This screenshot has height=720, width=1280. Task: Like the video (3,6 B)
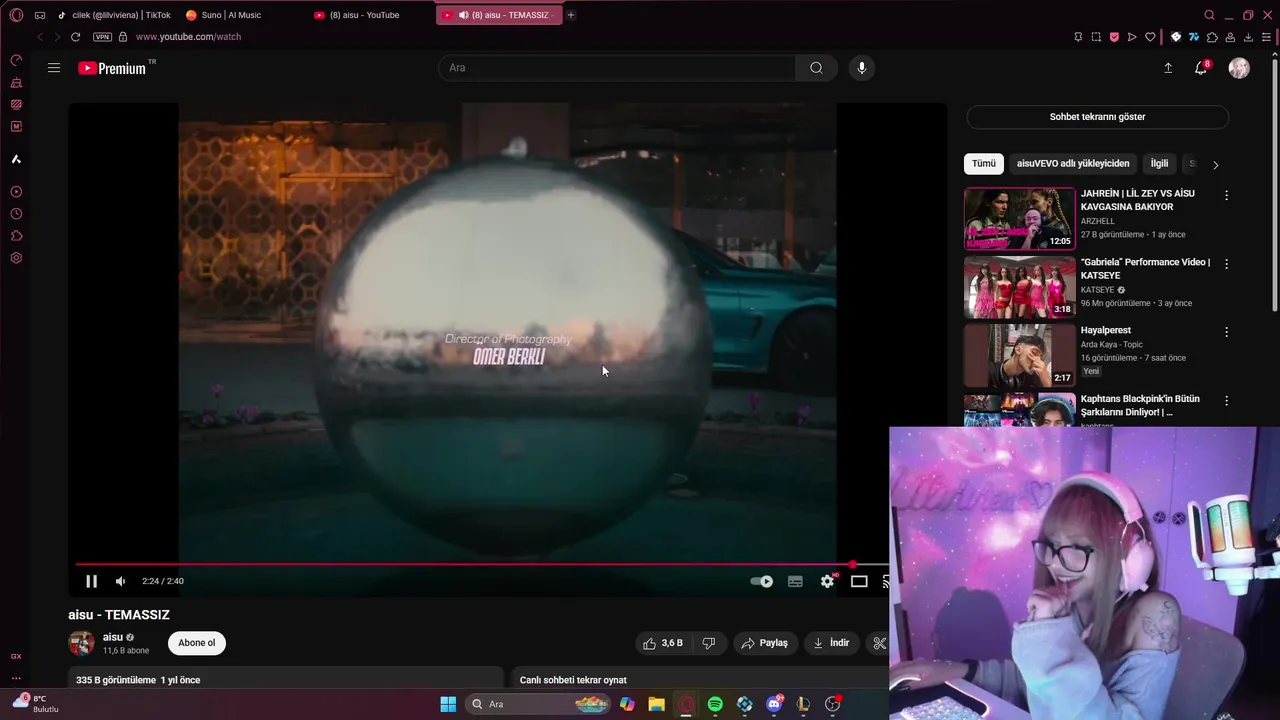point(663,643)
